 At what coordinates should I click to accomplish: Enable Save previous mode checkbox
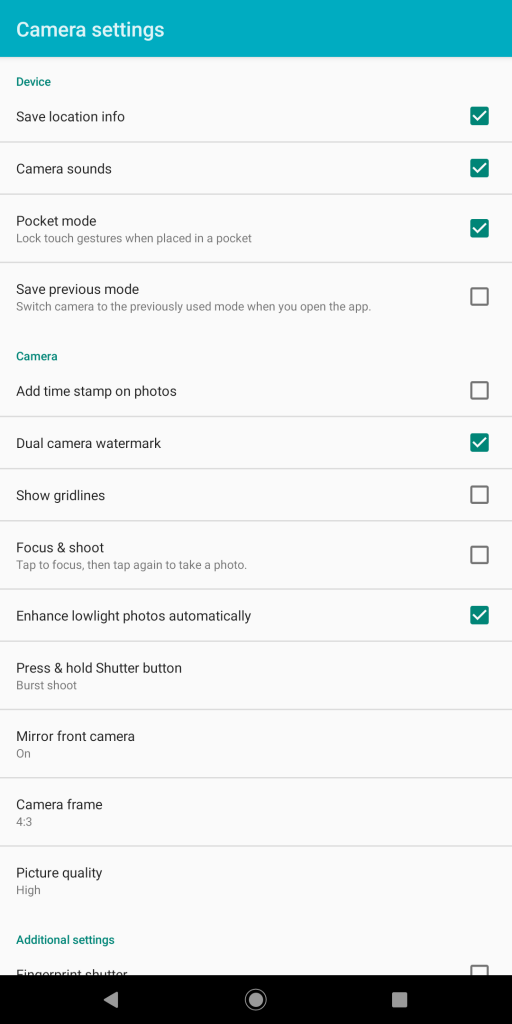pyautogui.click(x=479, y=296)
